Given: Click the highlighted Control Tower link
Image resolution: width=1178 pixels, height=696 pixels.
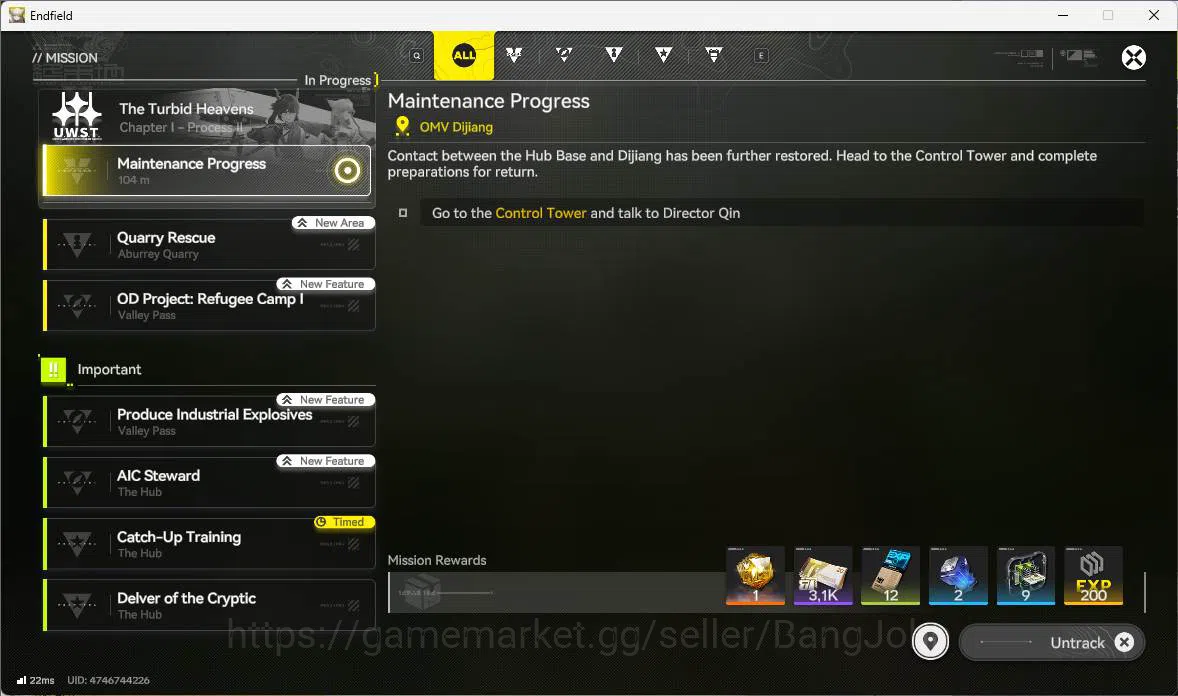Looking at the screenshot, I should coord(541,213).
